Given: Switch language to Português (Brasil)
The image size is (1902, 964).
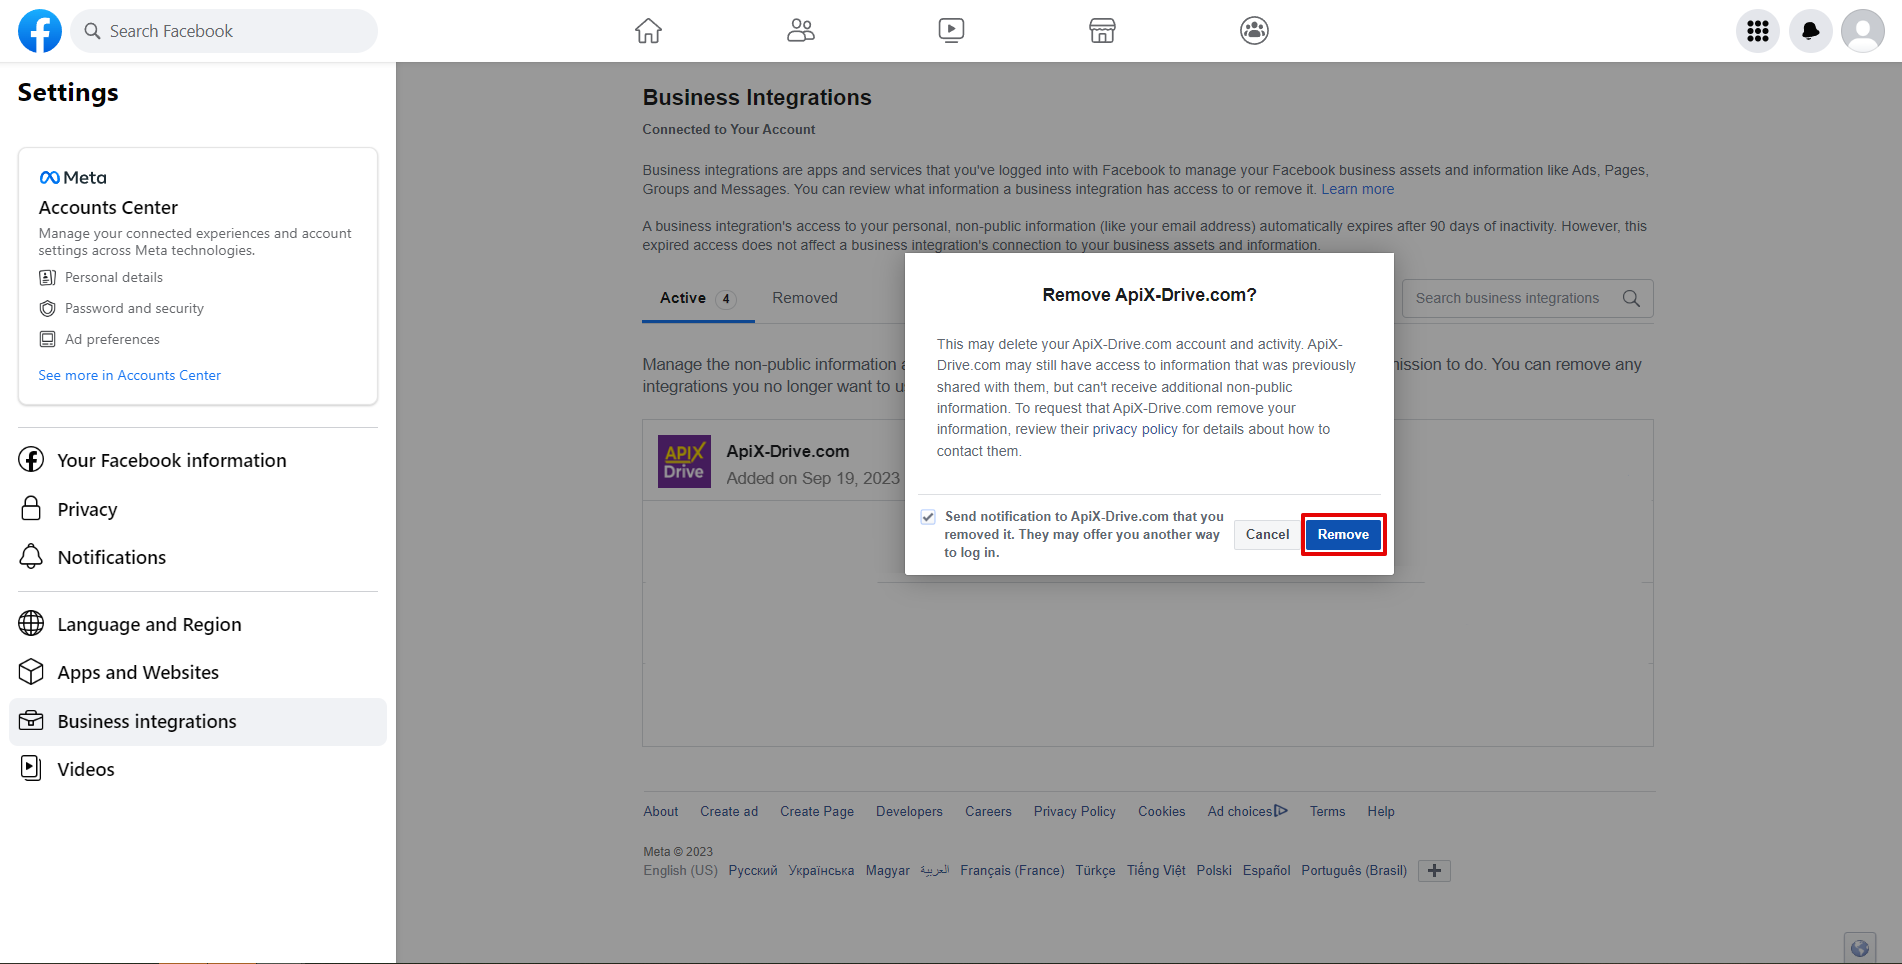Looking at the screenshot, I should (x=1354, y=871).
